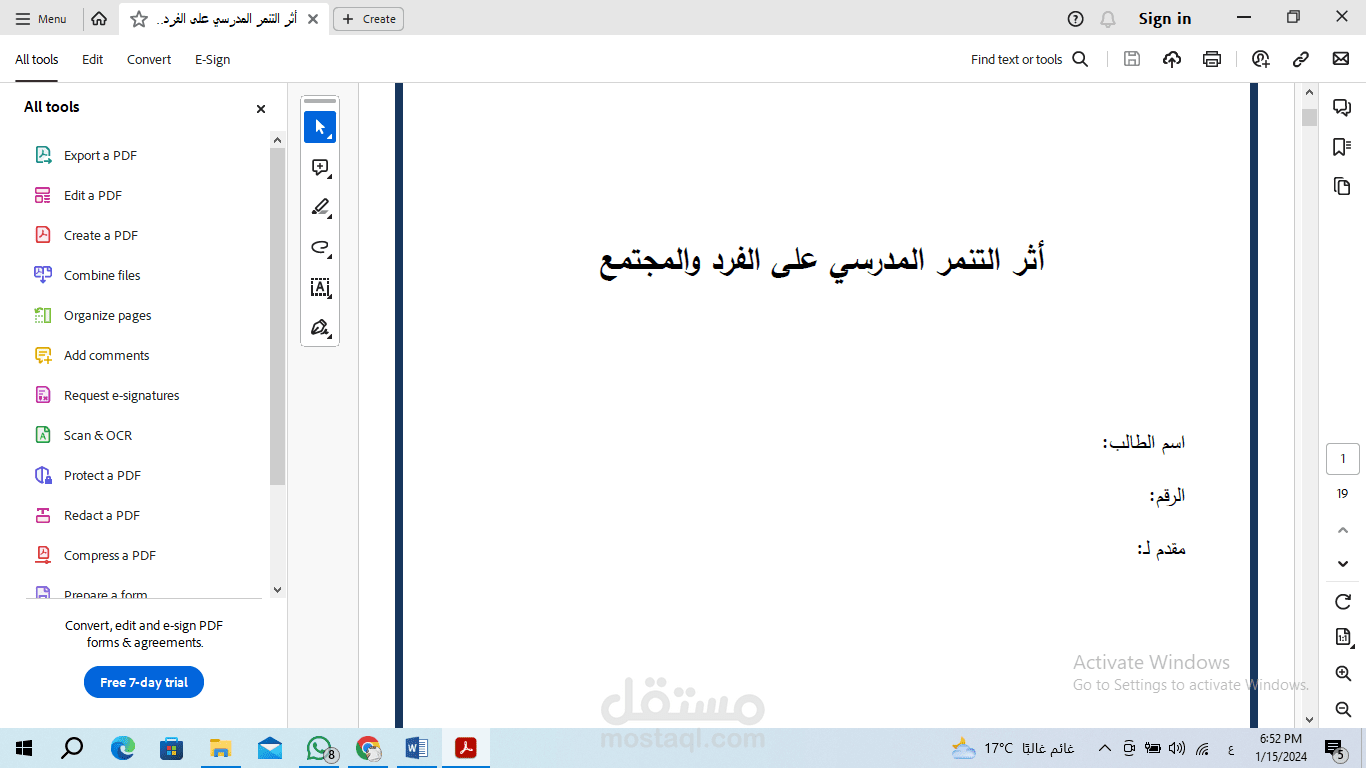The width and height of the screenshot is (1366, 768).
Task: Go to the previous page with up chevron
Action: coord(1343,530)
